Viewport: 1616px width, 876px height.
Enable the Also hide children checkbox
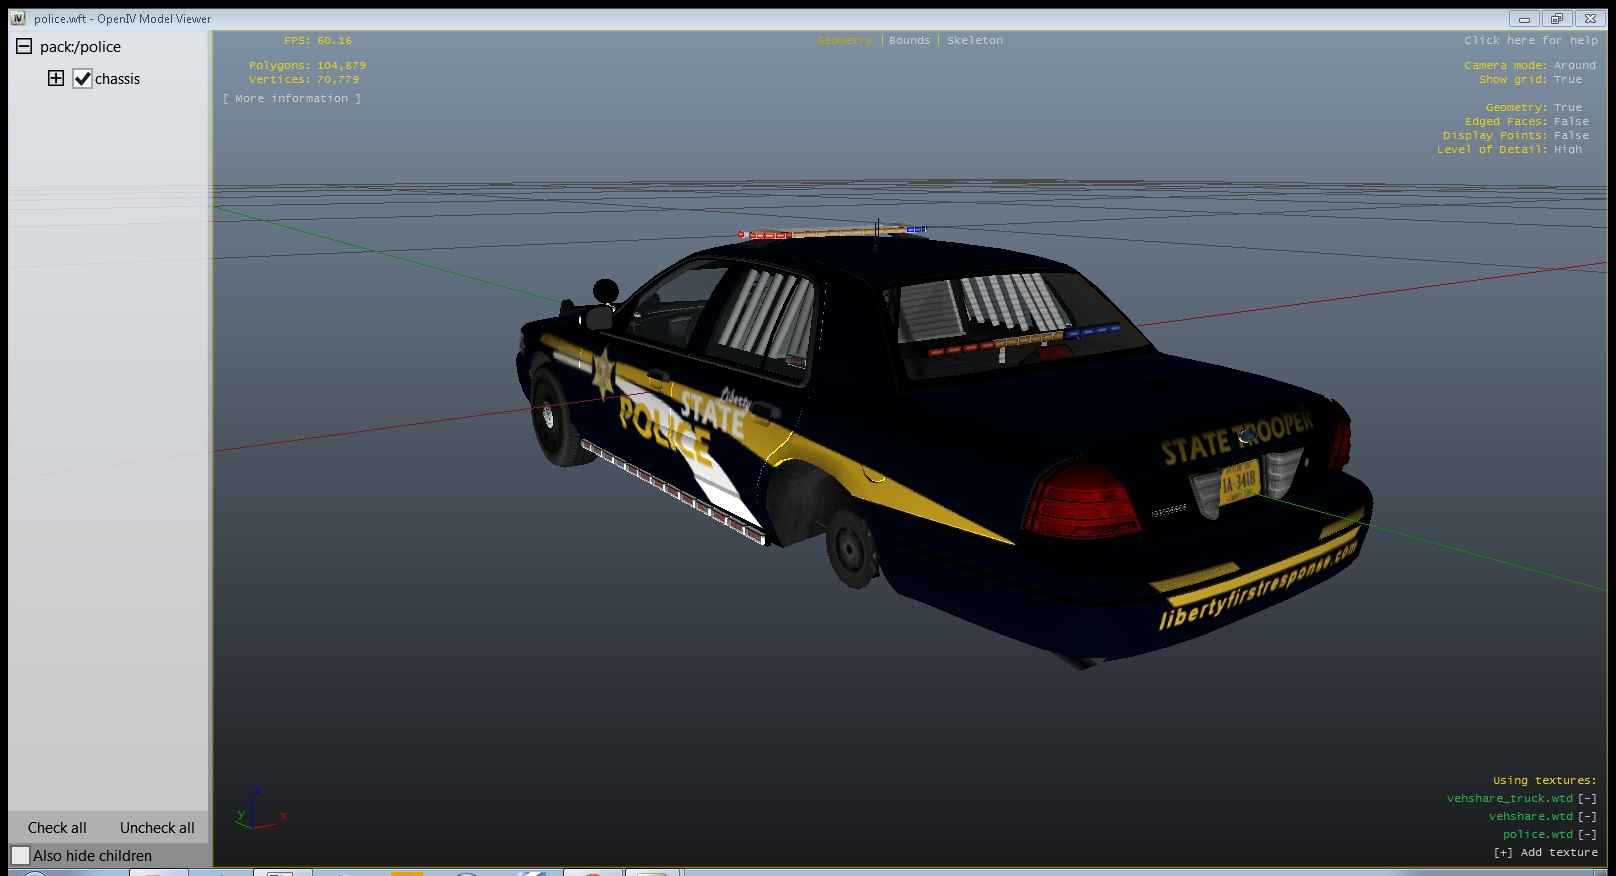(x=21, y=856)
